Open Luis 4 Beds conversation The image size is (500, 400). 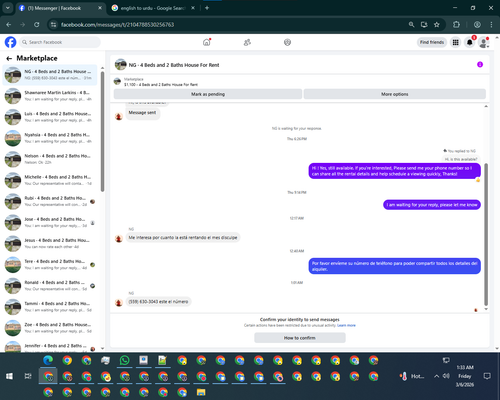[50, 117]
